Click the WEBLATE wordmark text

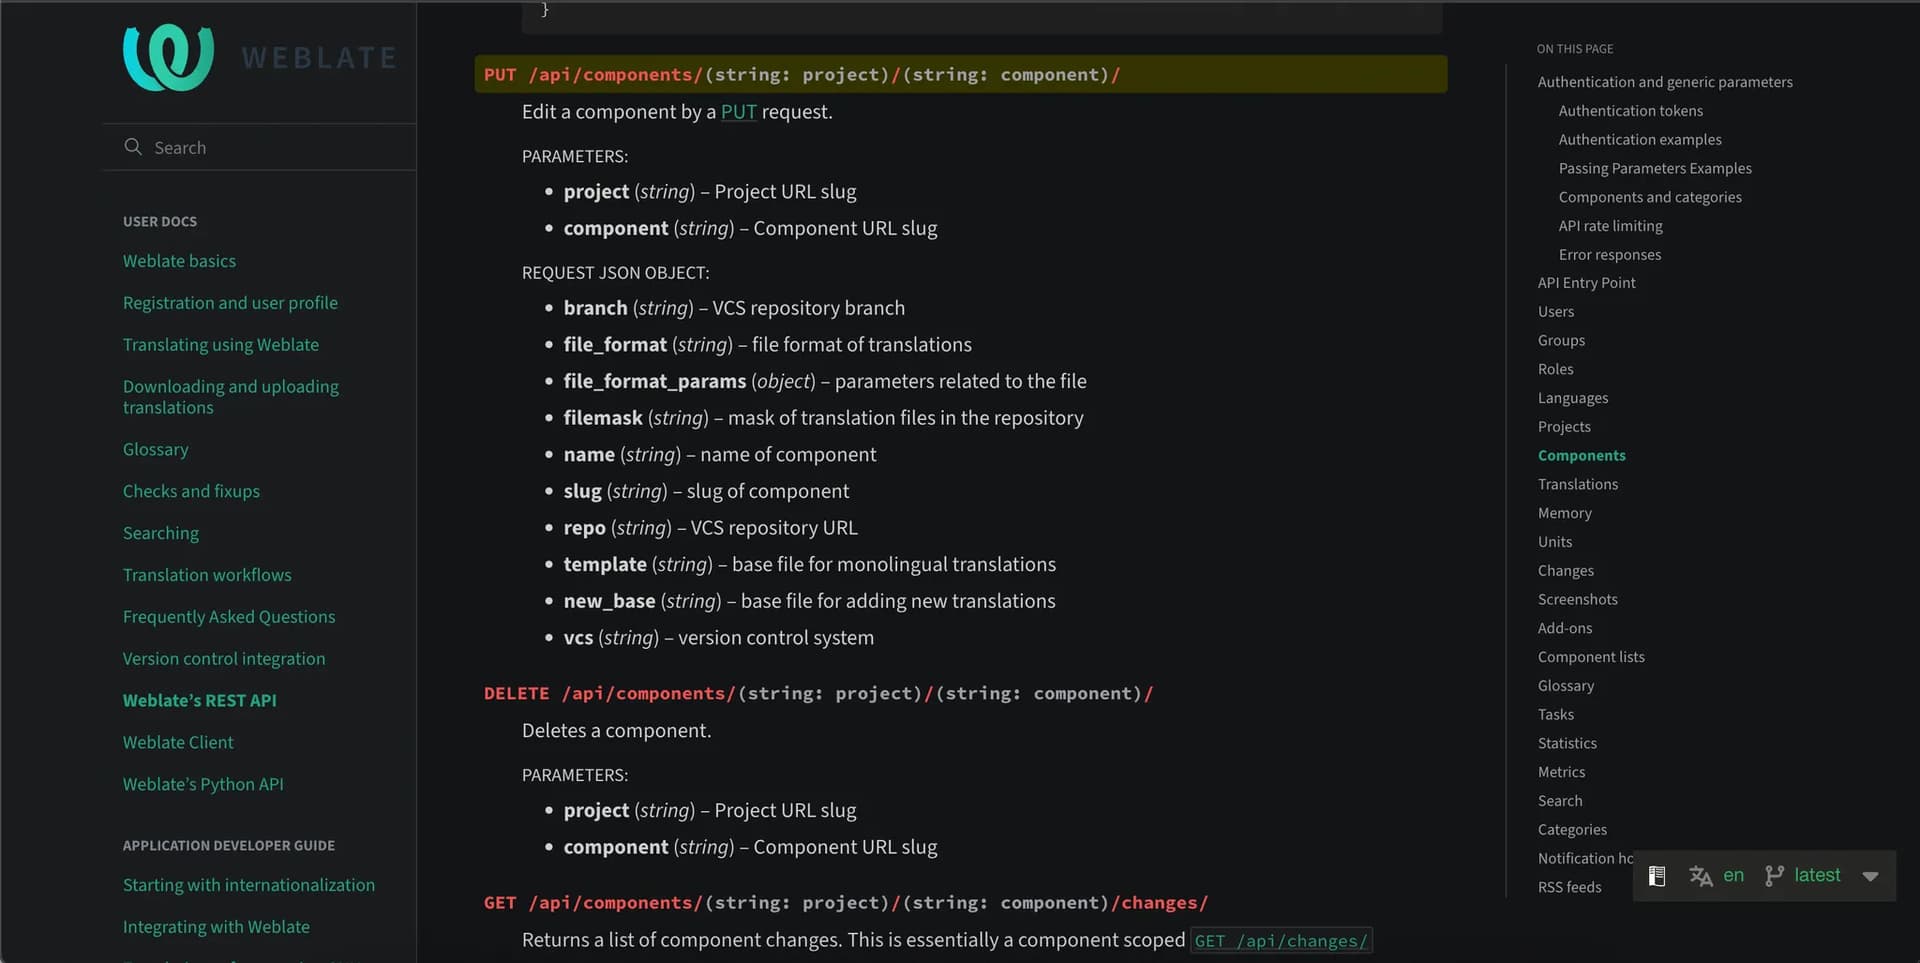coord(319,58)
